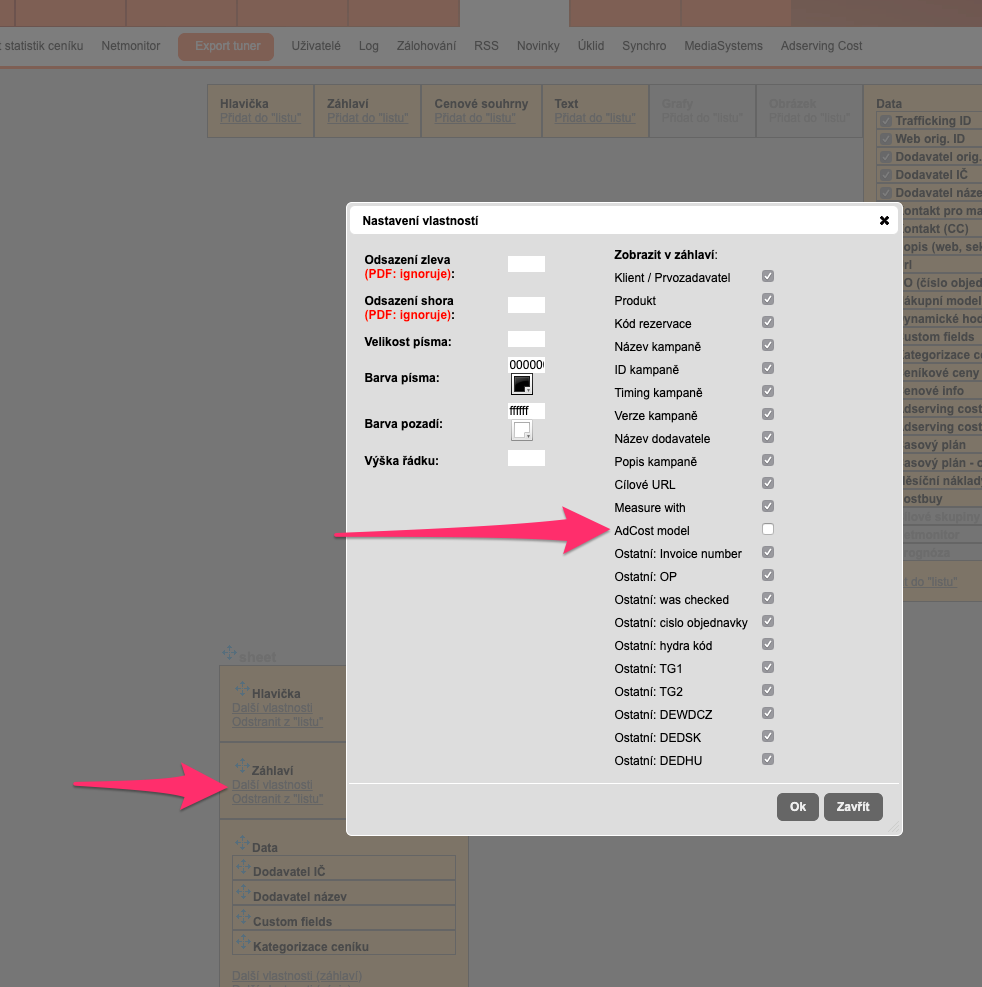Click the Velikost písma input field
This screenshot has width=982, height=987.
click(x=526, y=339)
